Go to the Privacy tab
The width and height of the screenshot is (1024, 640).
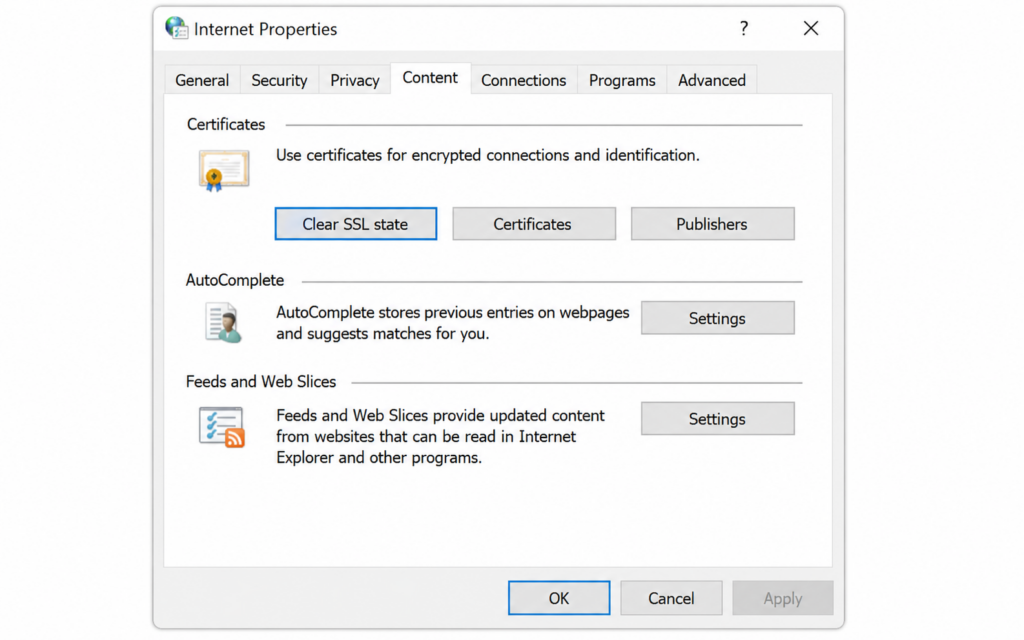pyautogui.click(x=355, y=80)
